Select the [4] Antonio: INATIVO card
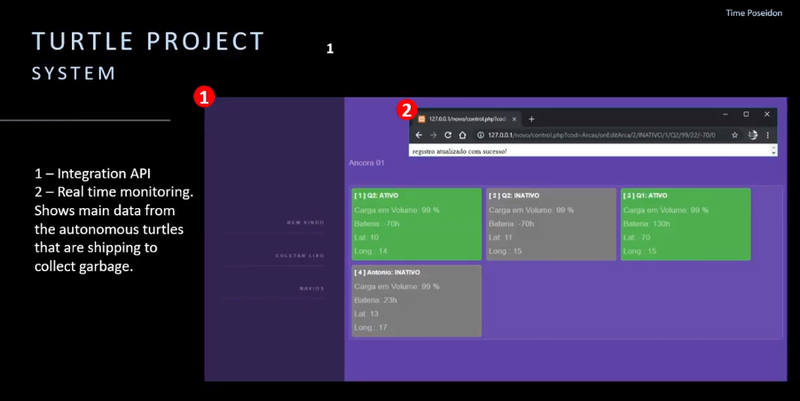This screenshot has width=800, height=401. click(x=415, y=299)
